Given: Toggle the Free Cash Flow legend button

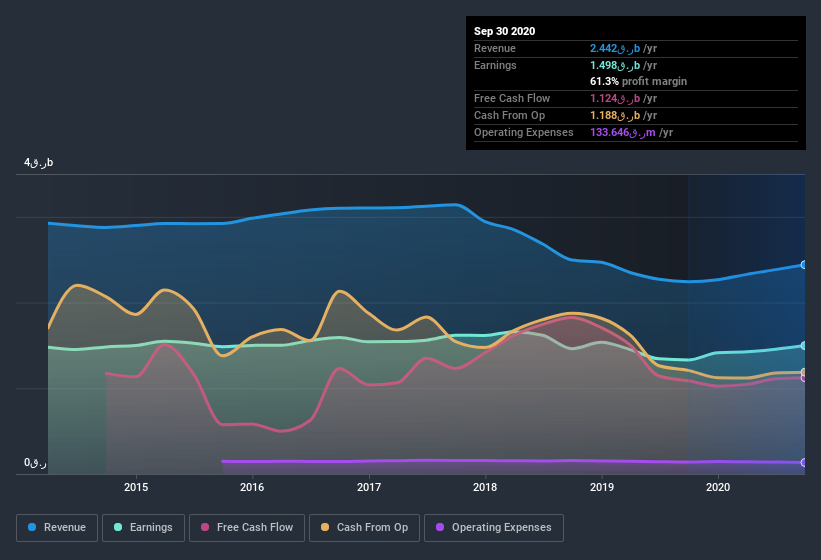Looking at the screenshot, I should tap(247, 528).
